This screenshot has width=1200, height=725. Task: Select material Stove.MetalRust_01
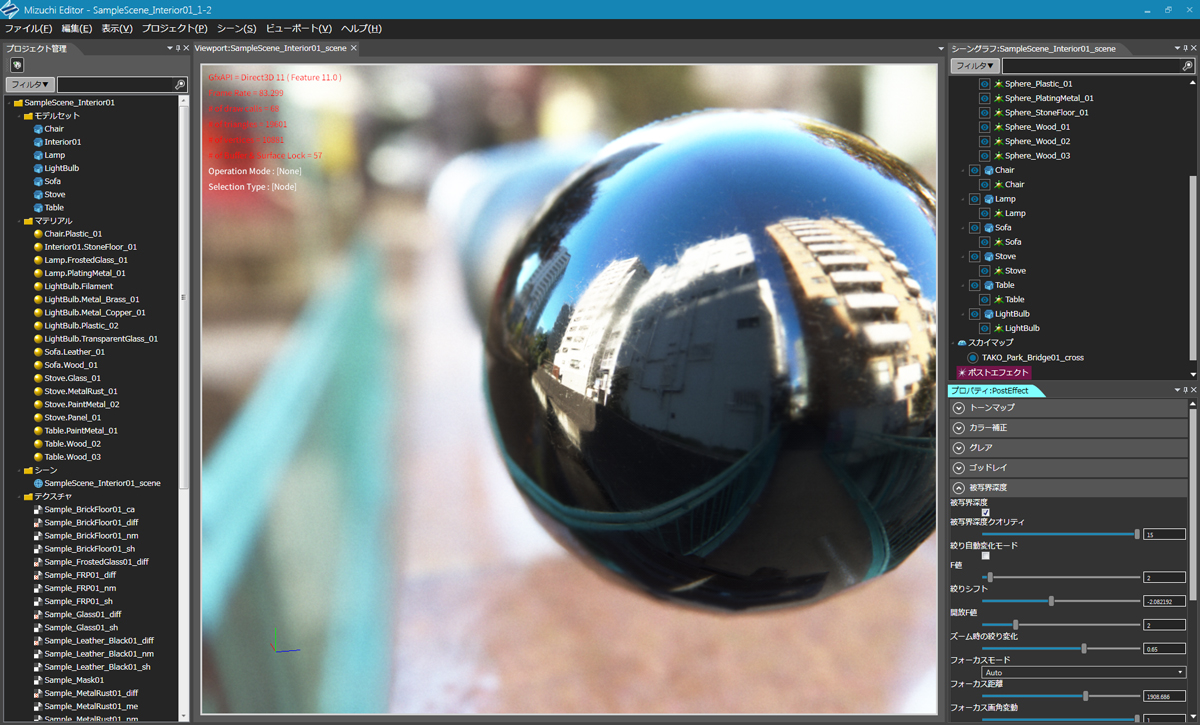click(81, 391)
